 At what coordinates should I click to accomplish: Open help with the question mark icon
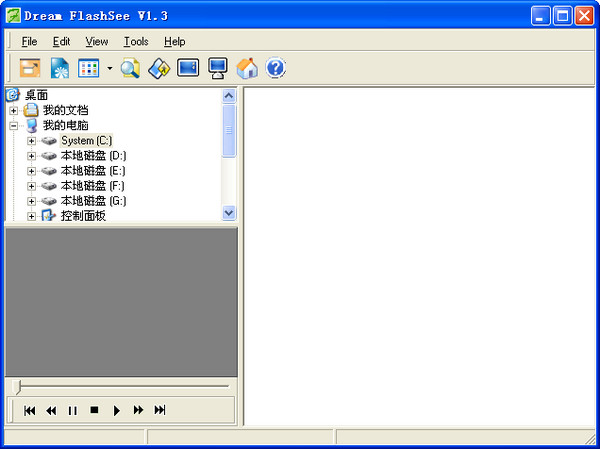click(276, 68)
